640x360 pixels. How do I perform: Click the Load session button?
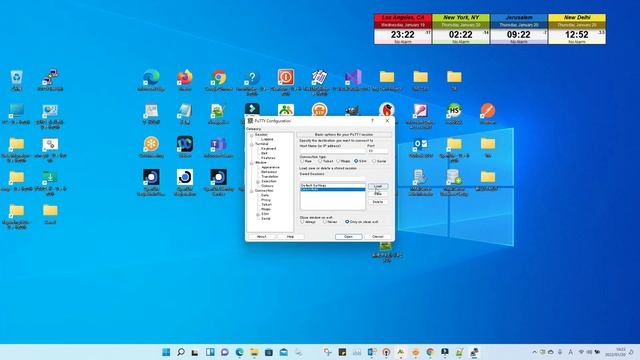coord(378,187)
